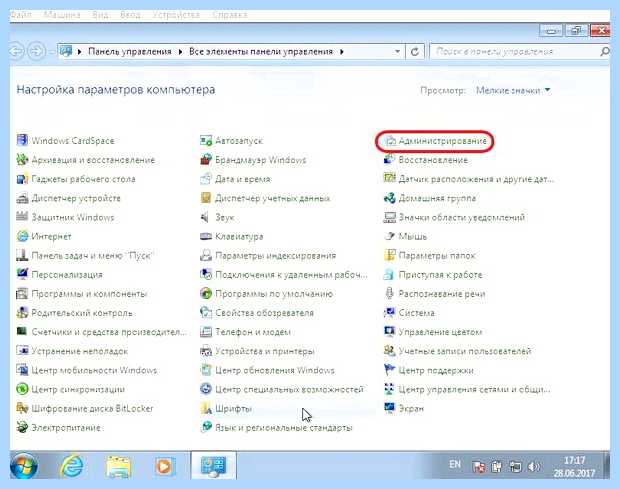The width and height of the screenshot is (620, 489).
Task: Click the Устройства и принтеры icon
Action: 206,351
